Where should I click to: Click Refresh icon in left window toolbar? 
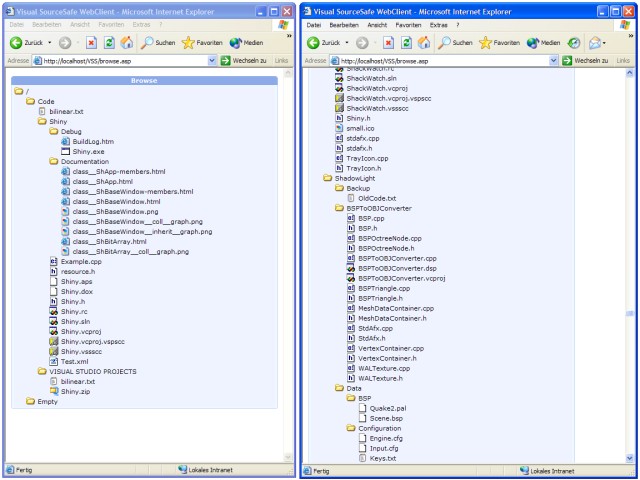tap(109, 42)
